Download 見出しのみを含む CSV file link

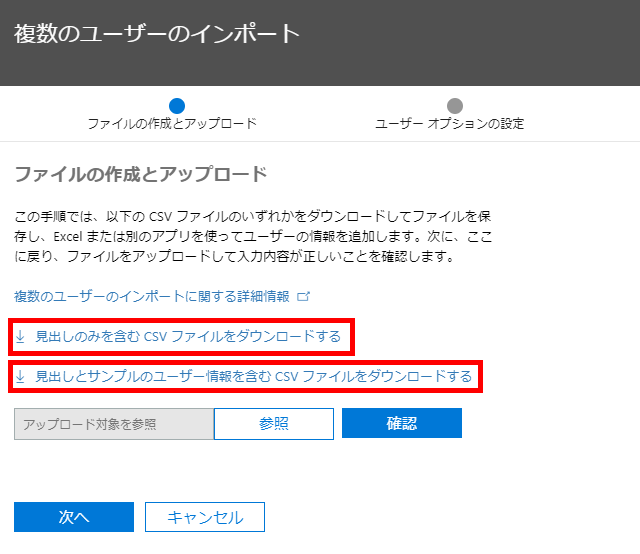click(x=188, y=337)
